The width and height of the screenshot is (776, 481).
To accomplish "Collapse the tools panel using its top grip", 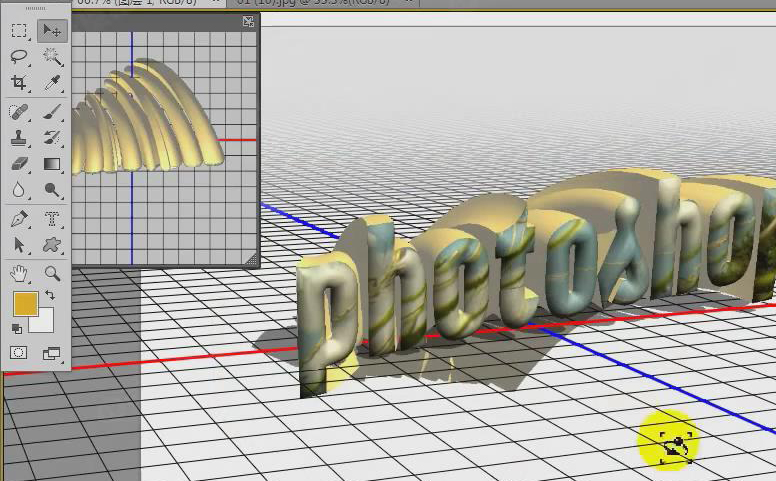I will (35, 8).
